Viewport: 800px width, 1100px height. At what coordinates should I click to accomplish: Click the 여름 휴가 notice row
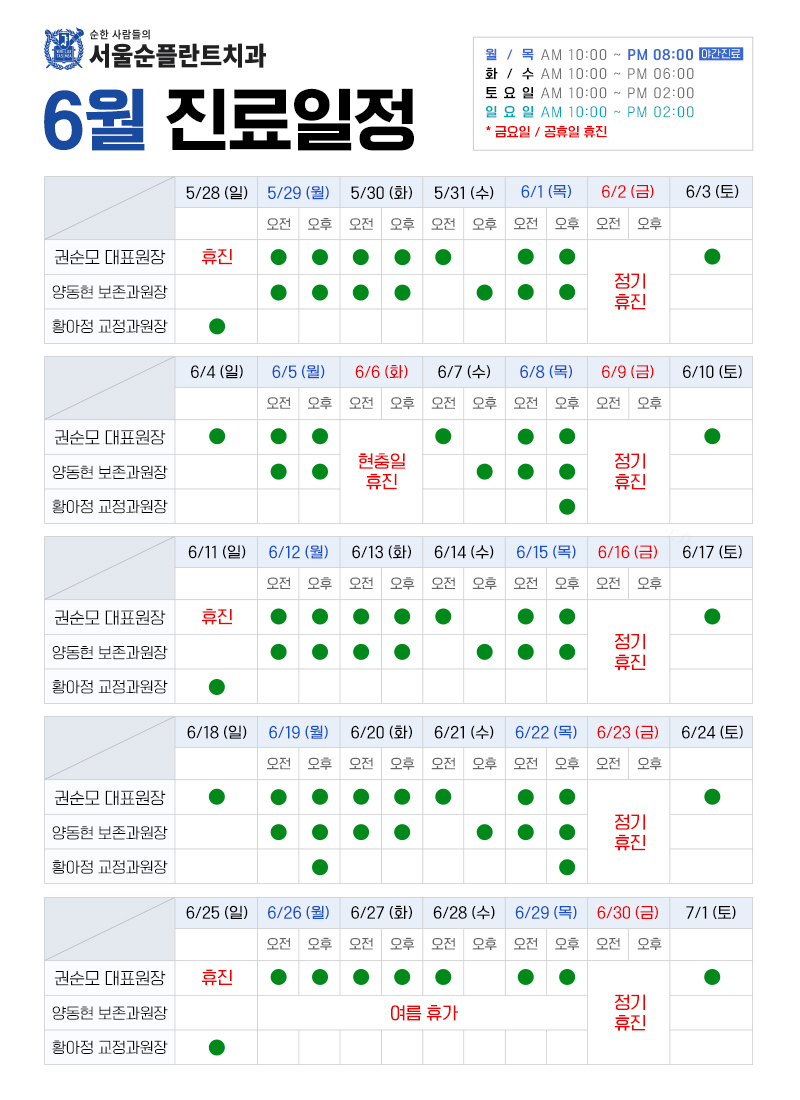pos(423,1013)
